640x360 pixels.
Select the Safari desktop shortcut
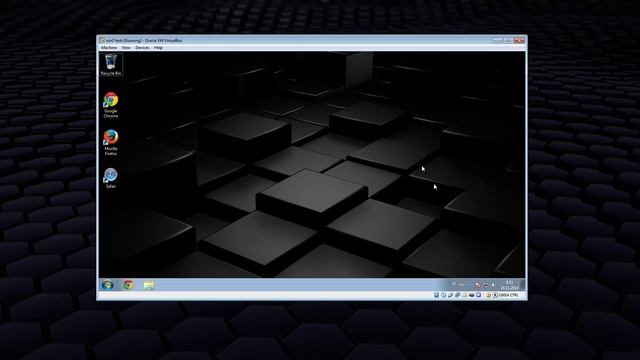pos(111,178)
